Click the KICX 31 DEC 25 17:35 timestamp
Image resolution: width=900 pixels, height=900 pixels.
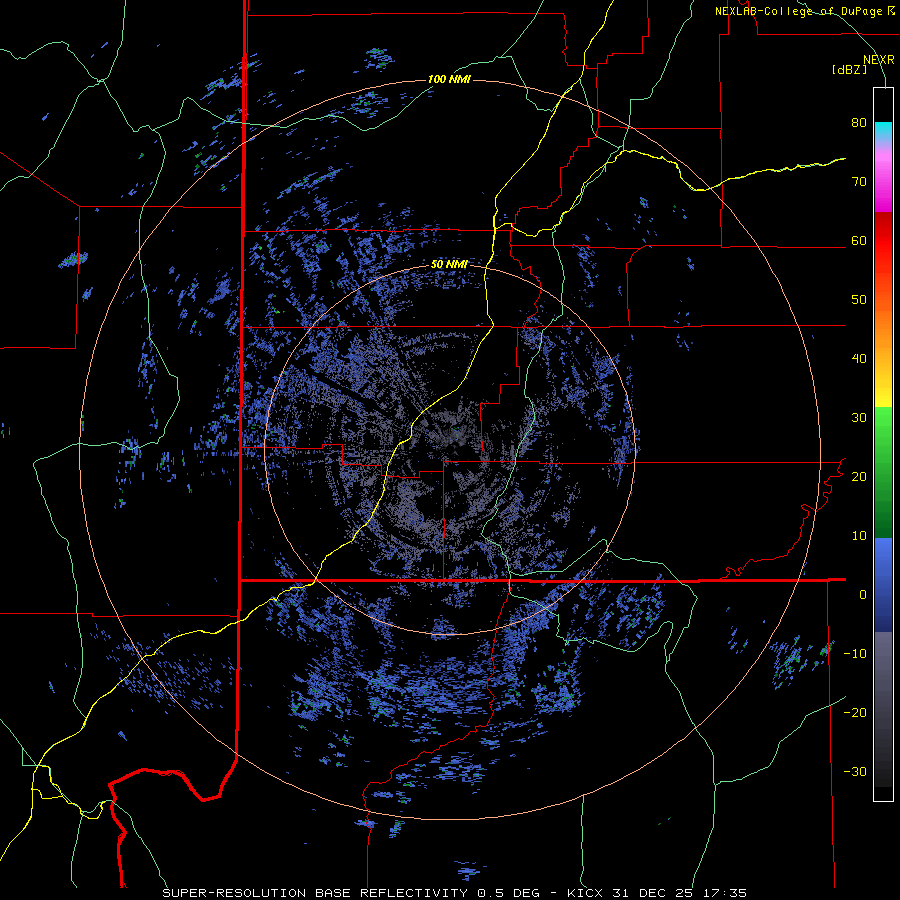pyautogui.click(x=657, y=893)
